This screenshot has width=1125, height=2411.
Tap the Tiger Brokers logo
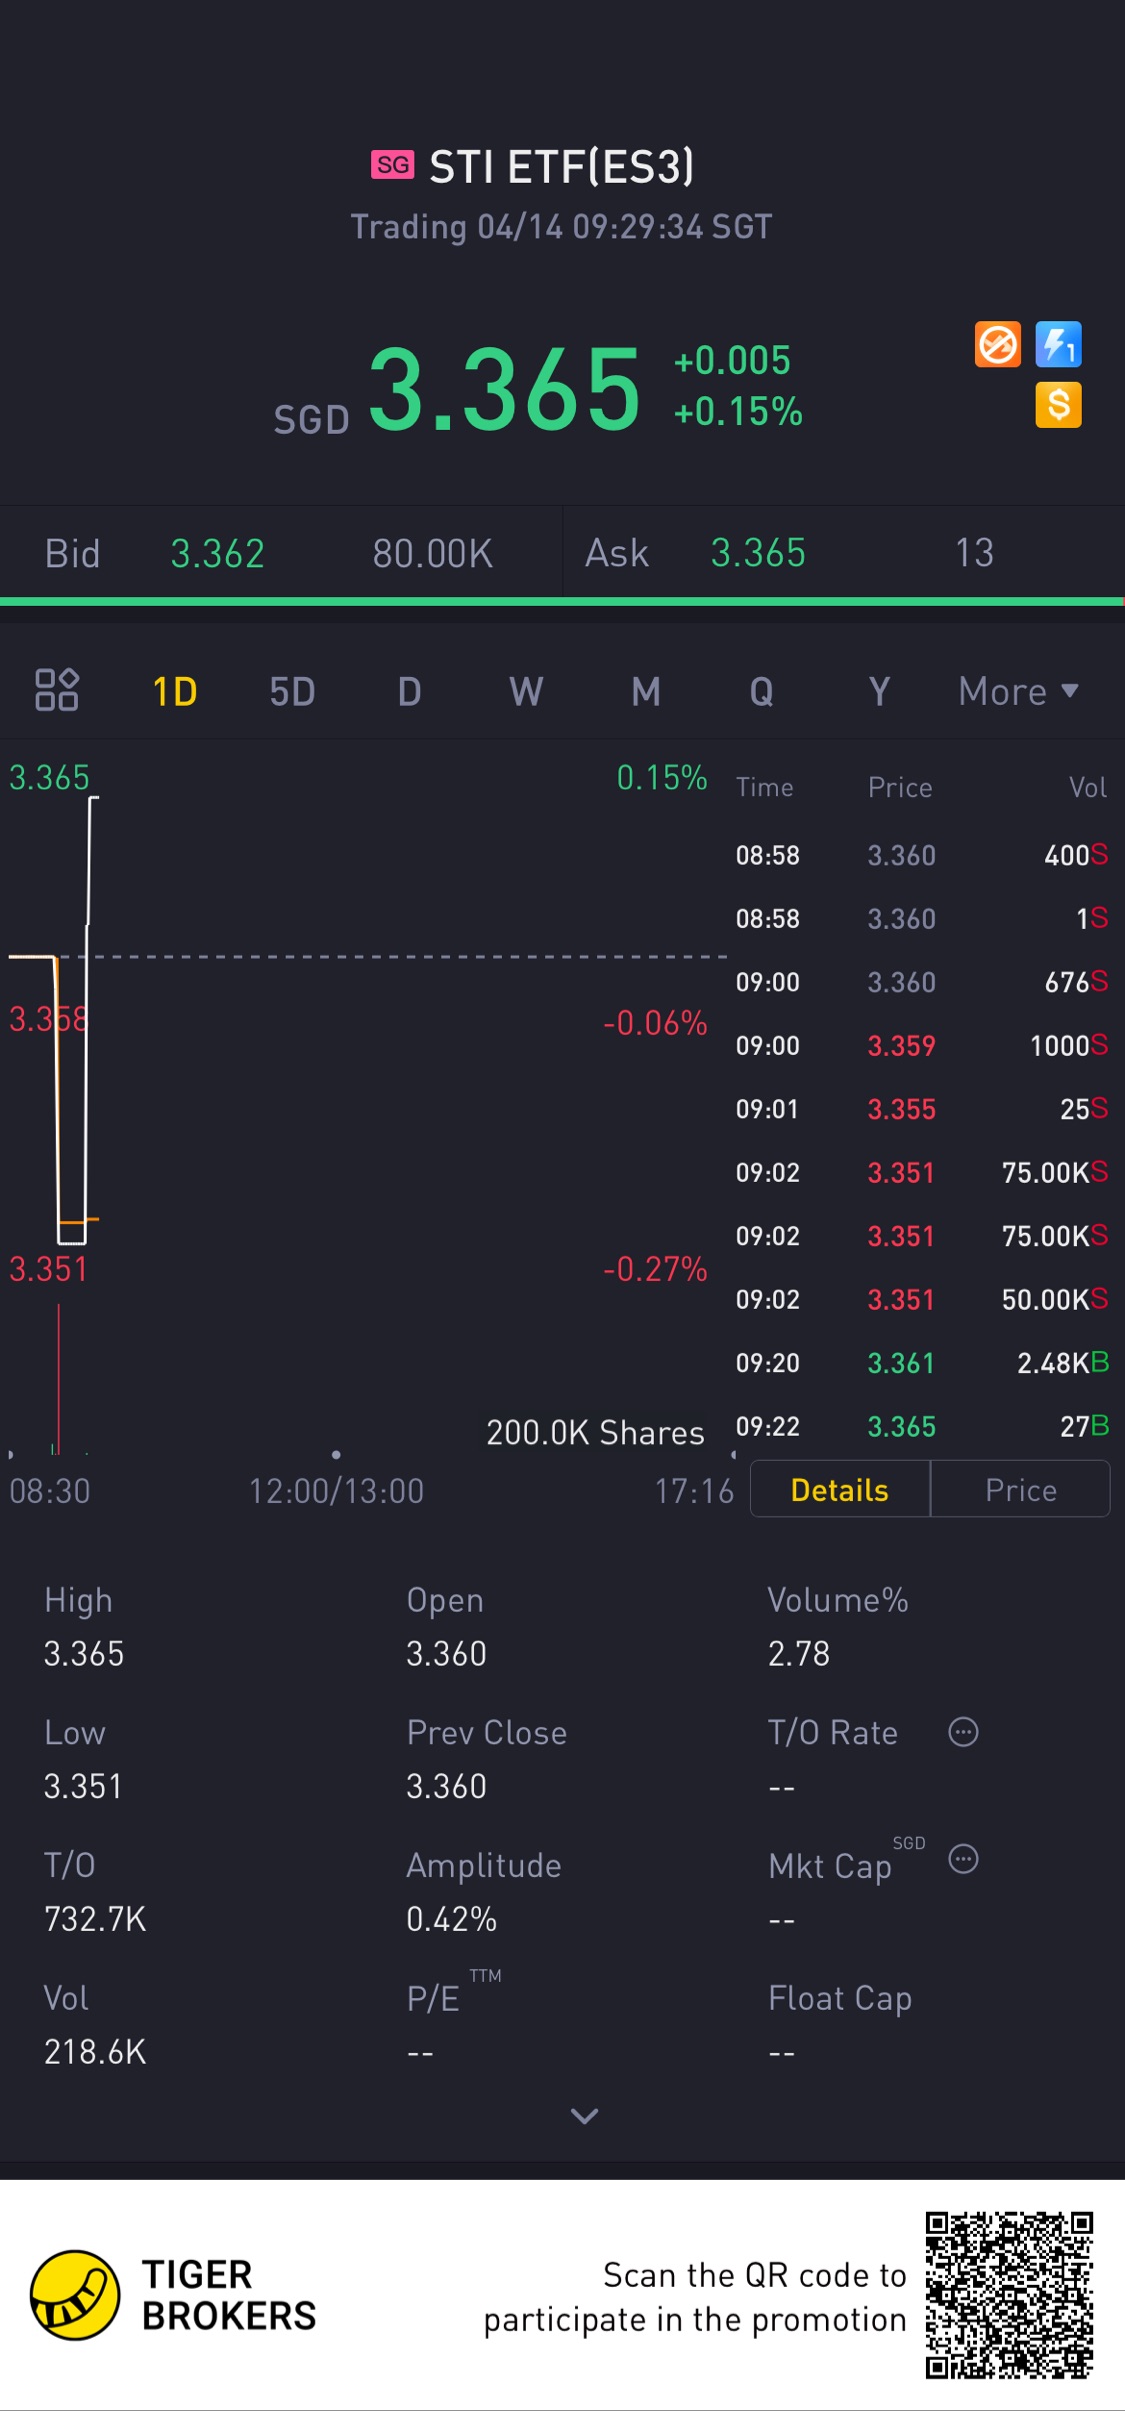click(75, 2295)
